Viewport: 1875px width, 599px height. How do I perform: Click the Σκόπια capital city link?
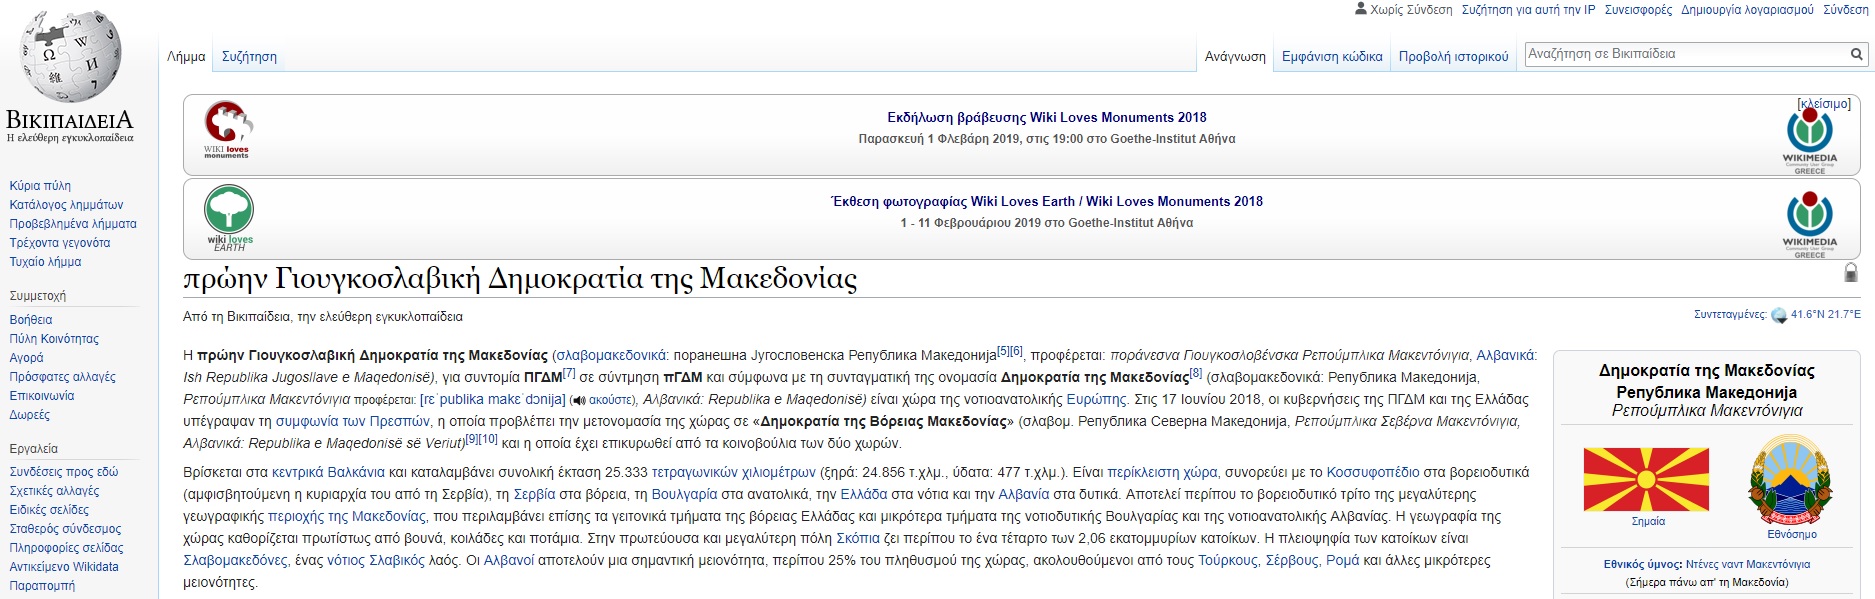point(858,538)
